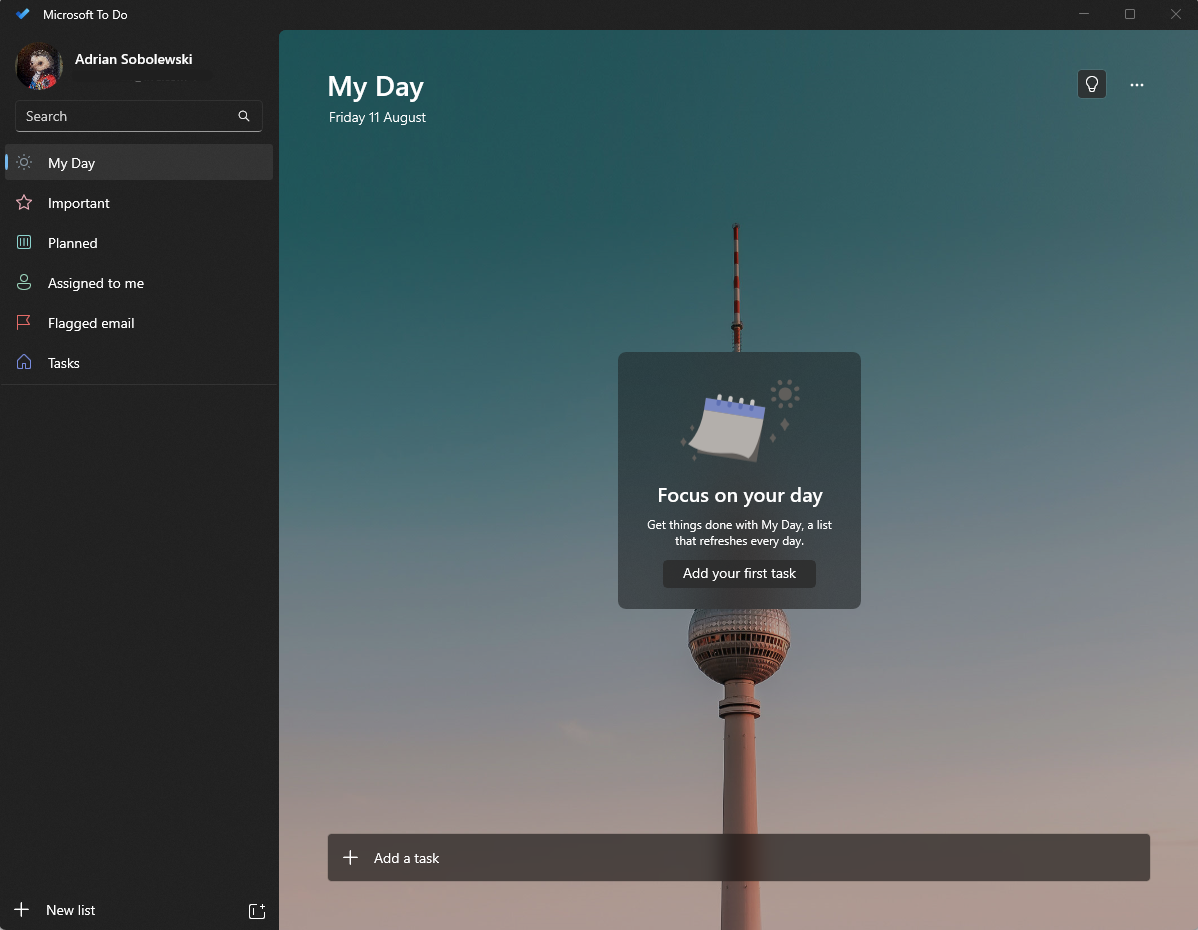
Task: Open the Important list
Action: [x=139, y=203]
